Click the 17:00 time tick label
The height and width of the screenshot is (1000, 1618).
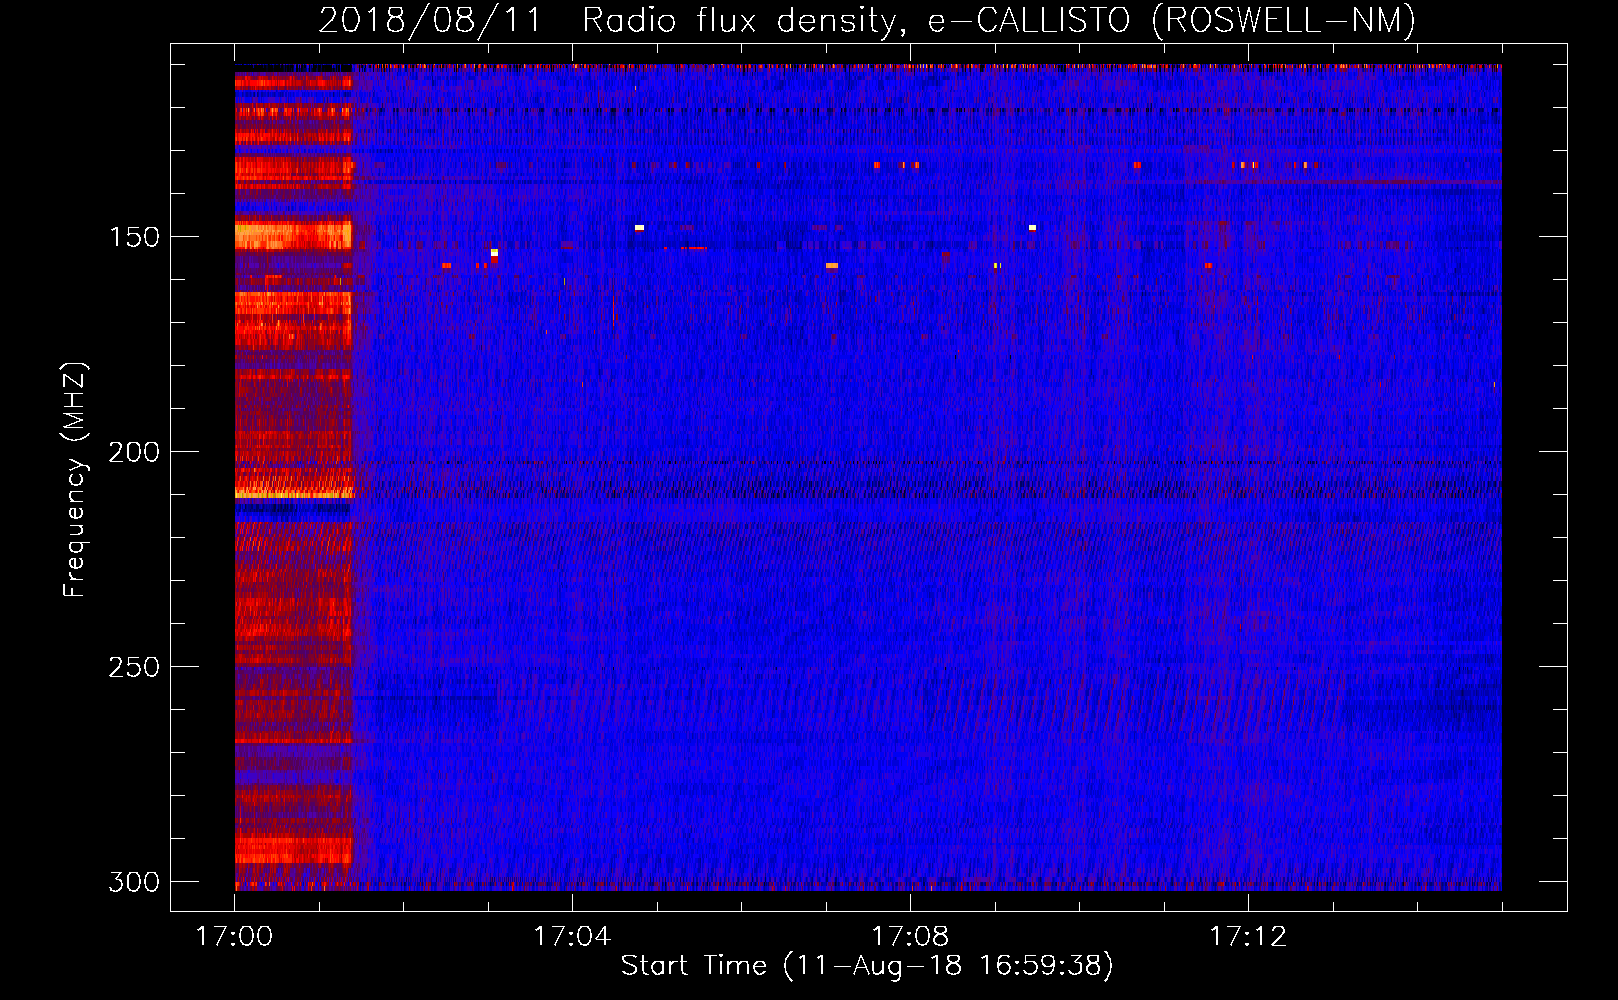[x=234, y=937]
